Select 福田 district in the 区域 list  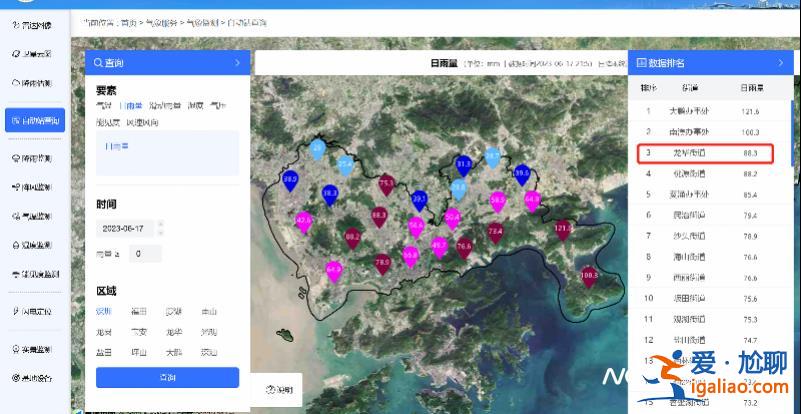pyautogui.click(x=139, y=311)
